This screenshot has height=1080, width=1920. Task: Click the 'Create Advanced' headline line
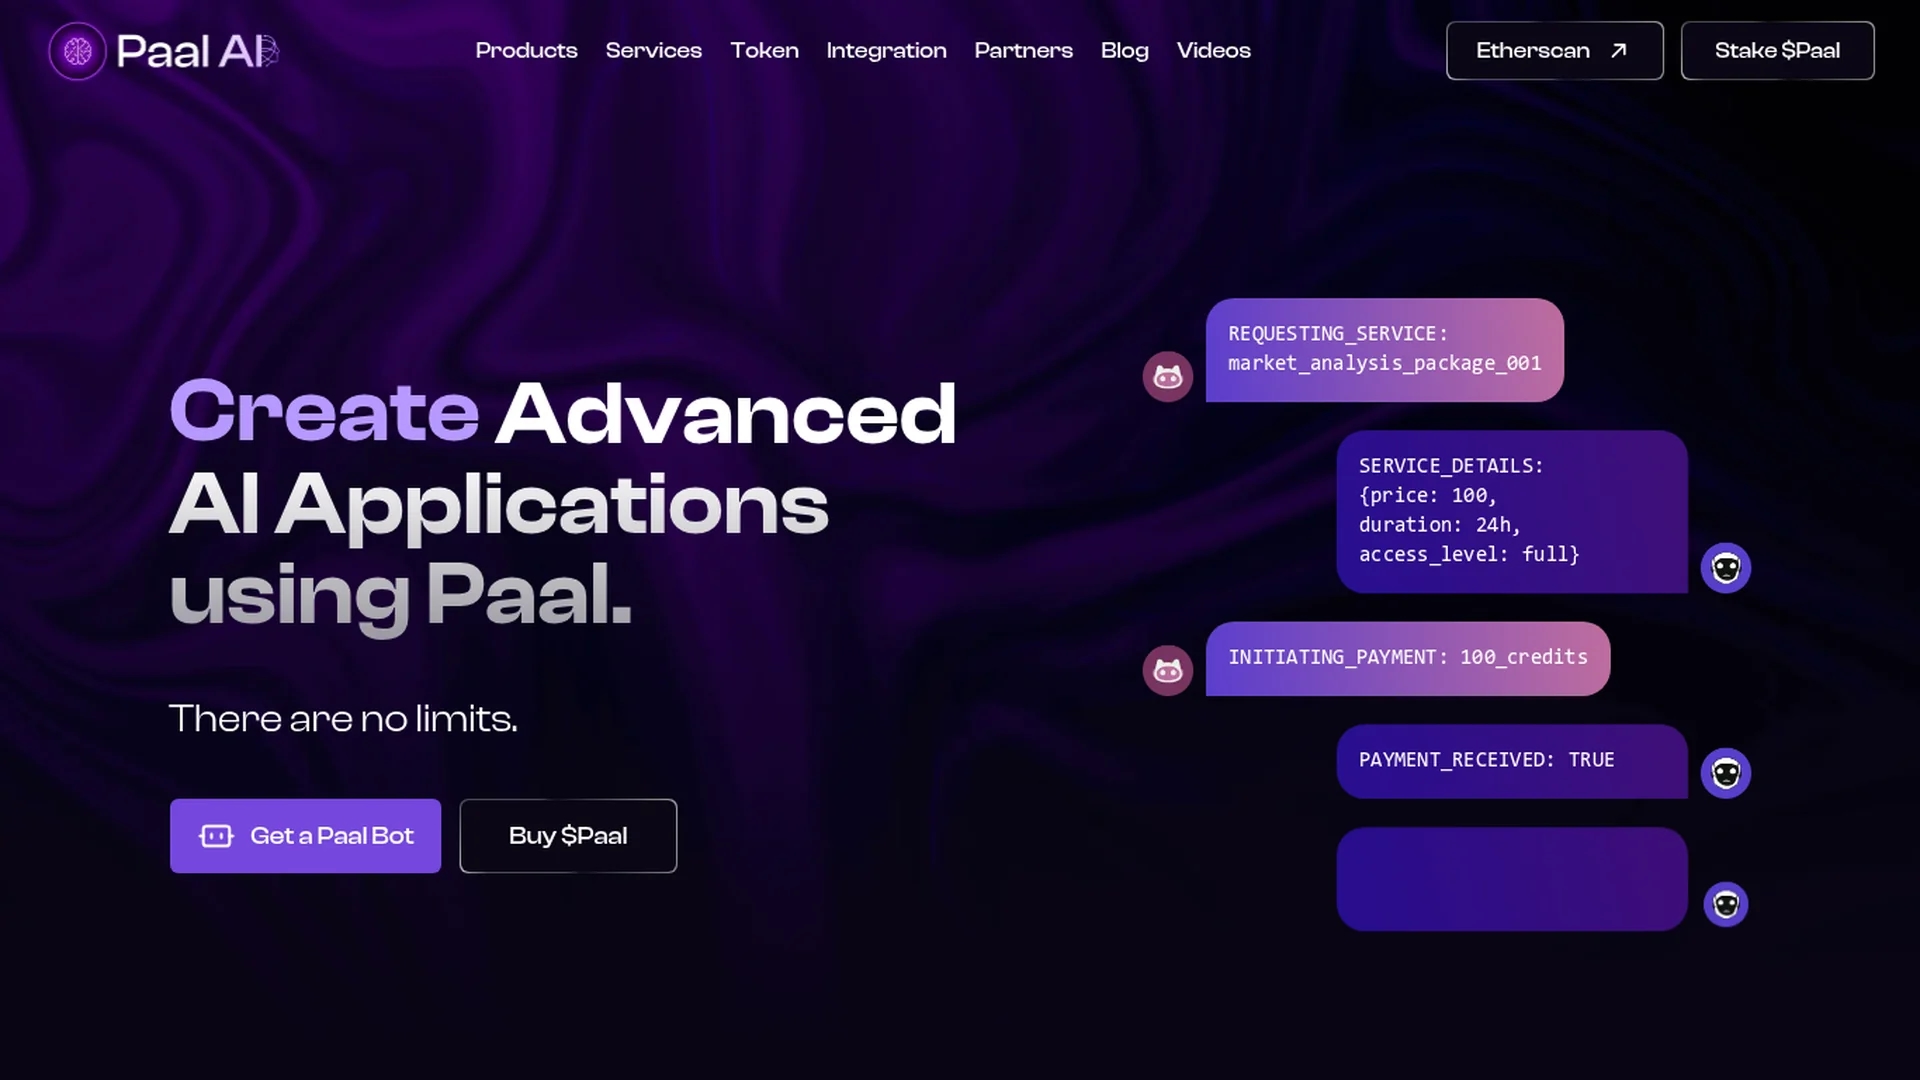pyautogui.click(x=563, y=413)
